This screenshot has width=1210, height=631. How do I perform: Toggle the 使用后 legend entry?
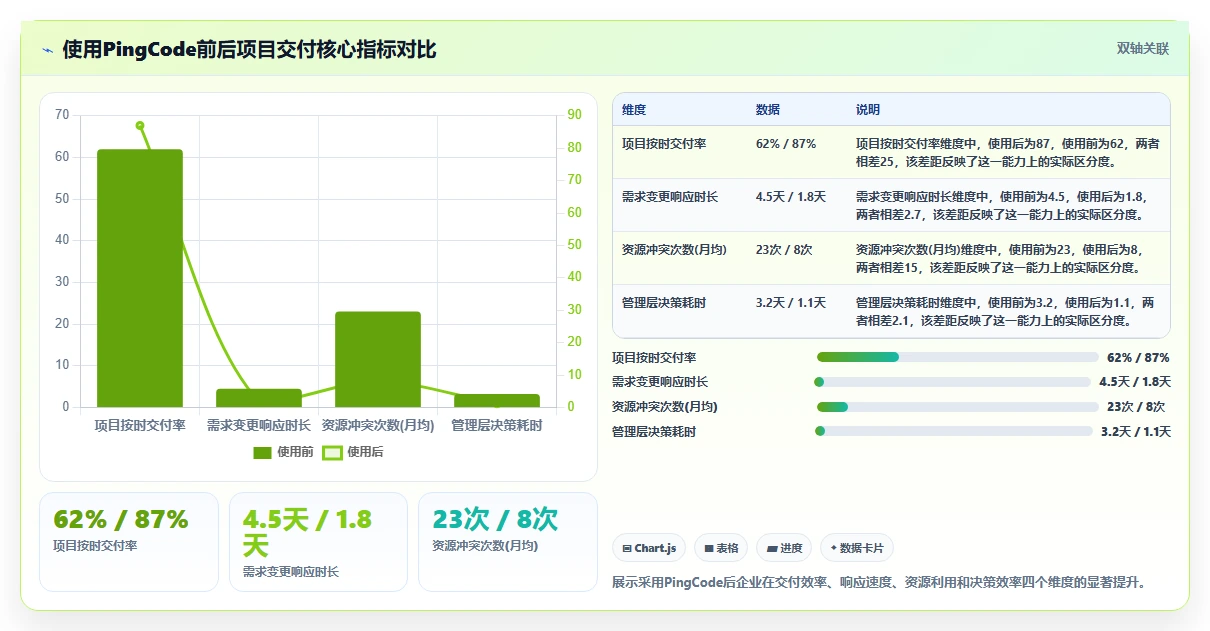352,452
